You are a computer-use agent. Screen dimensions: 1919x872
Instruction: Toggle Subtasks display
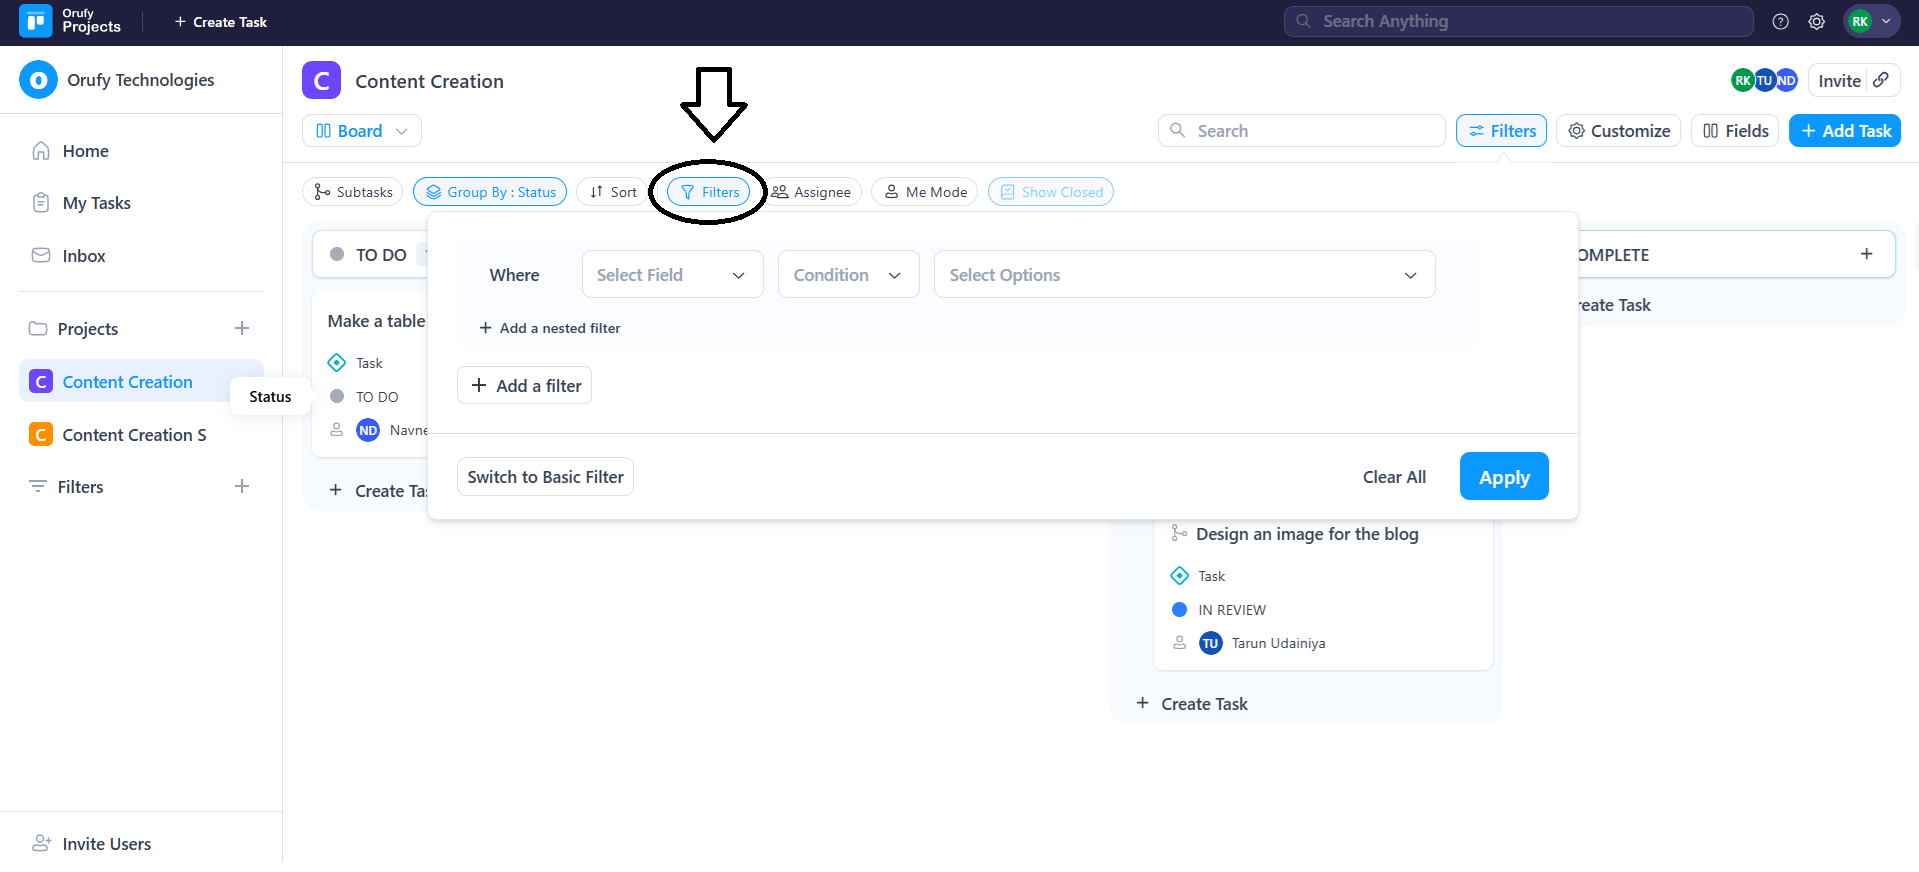click(x=353, y=192)
